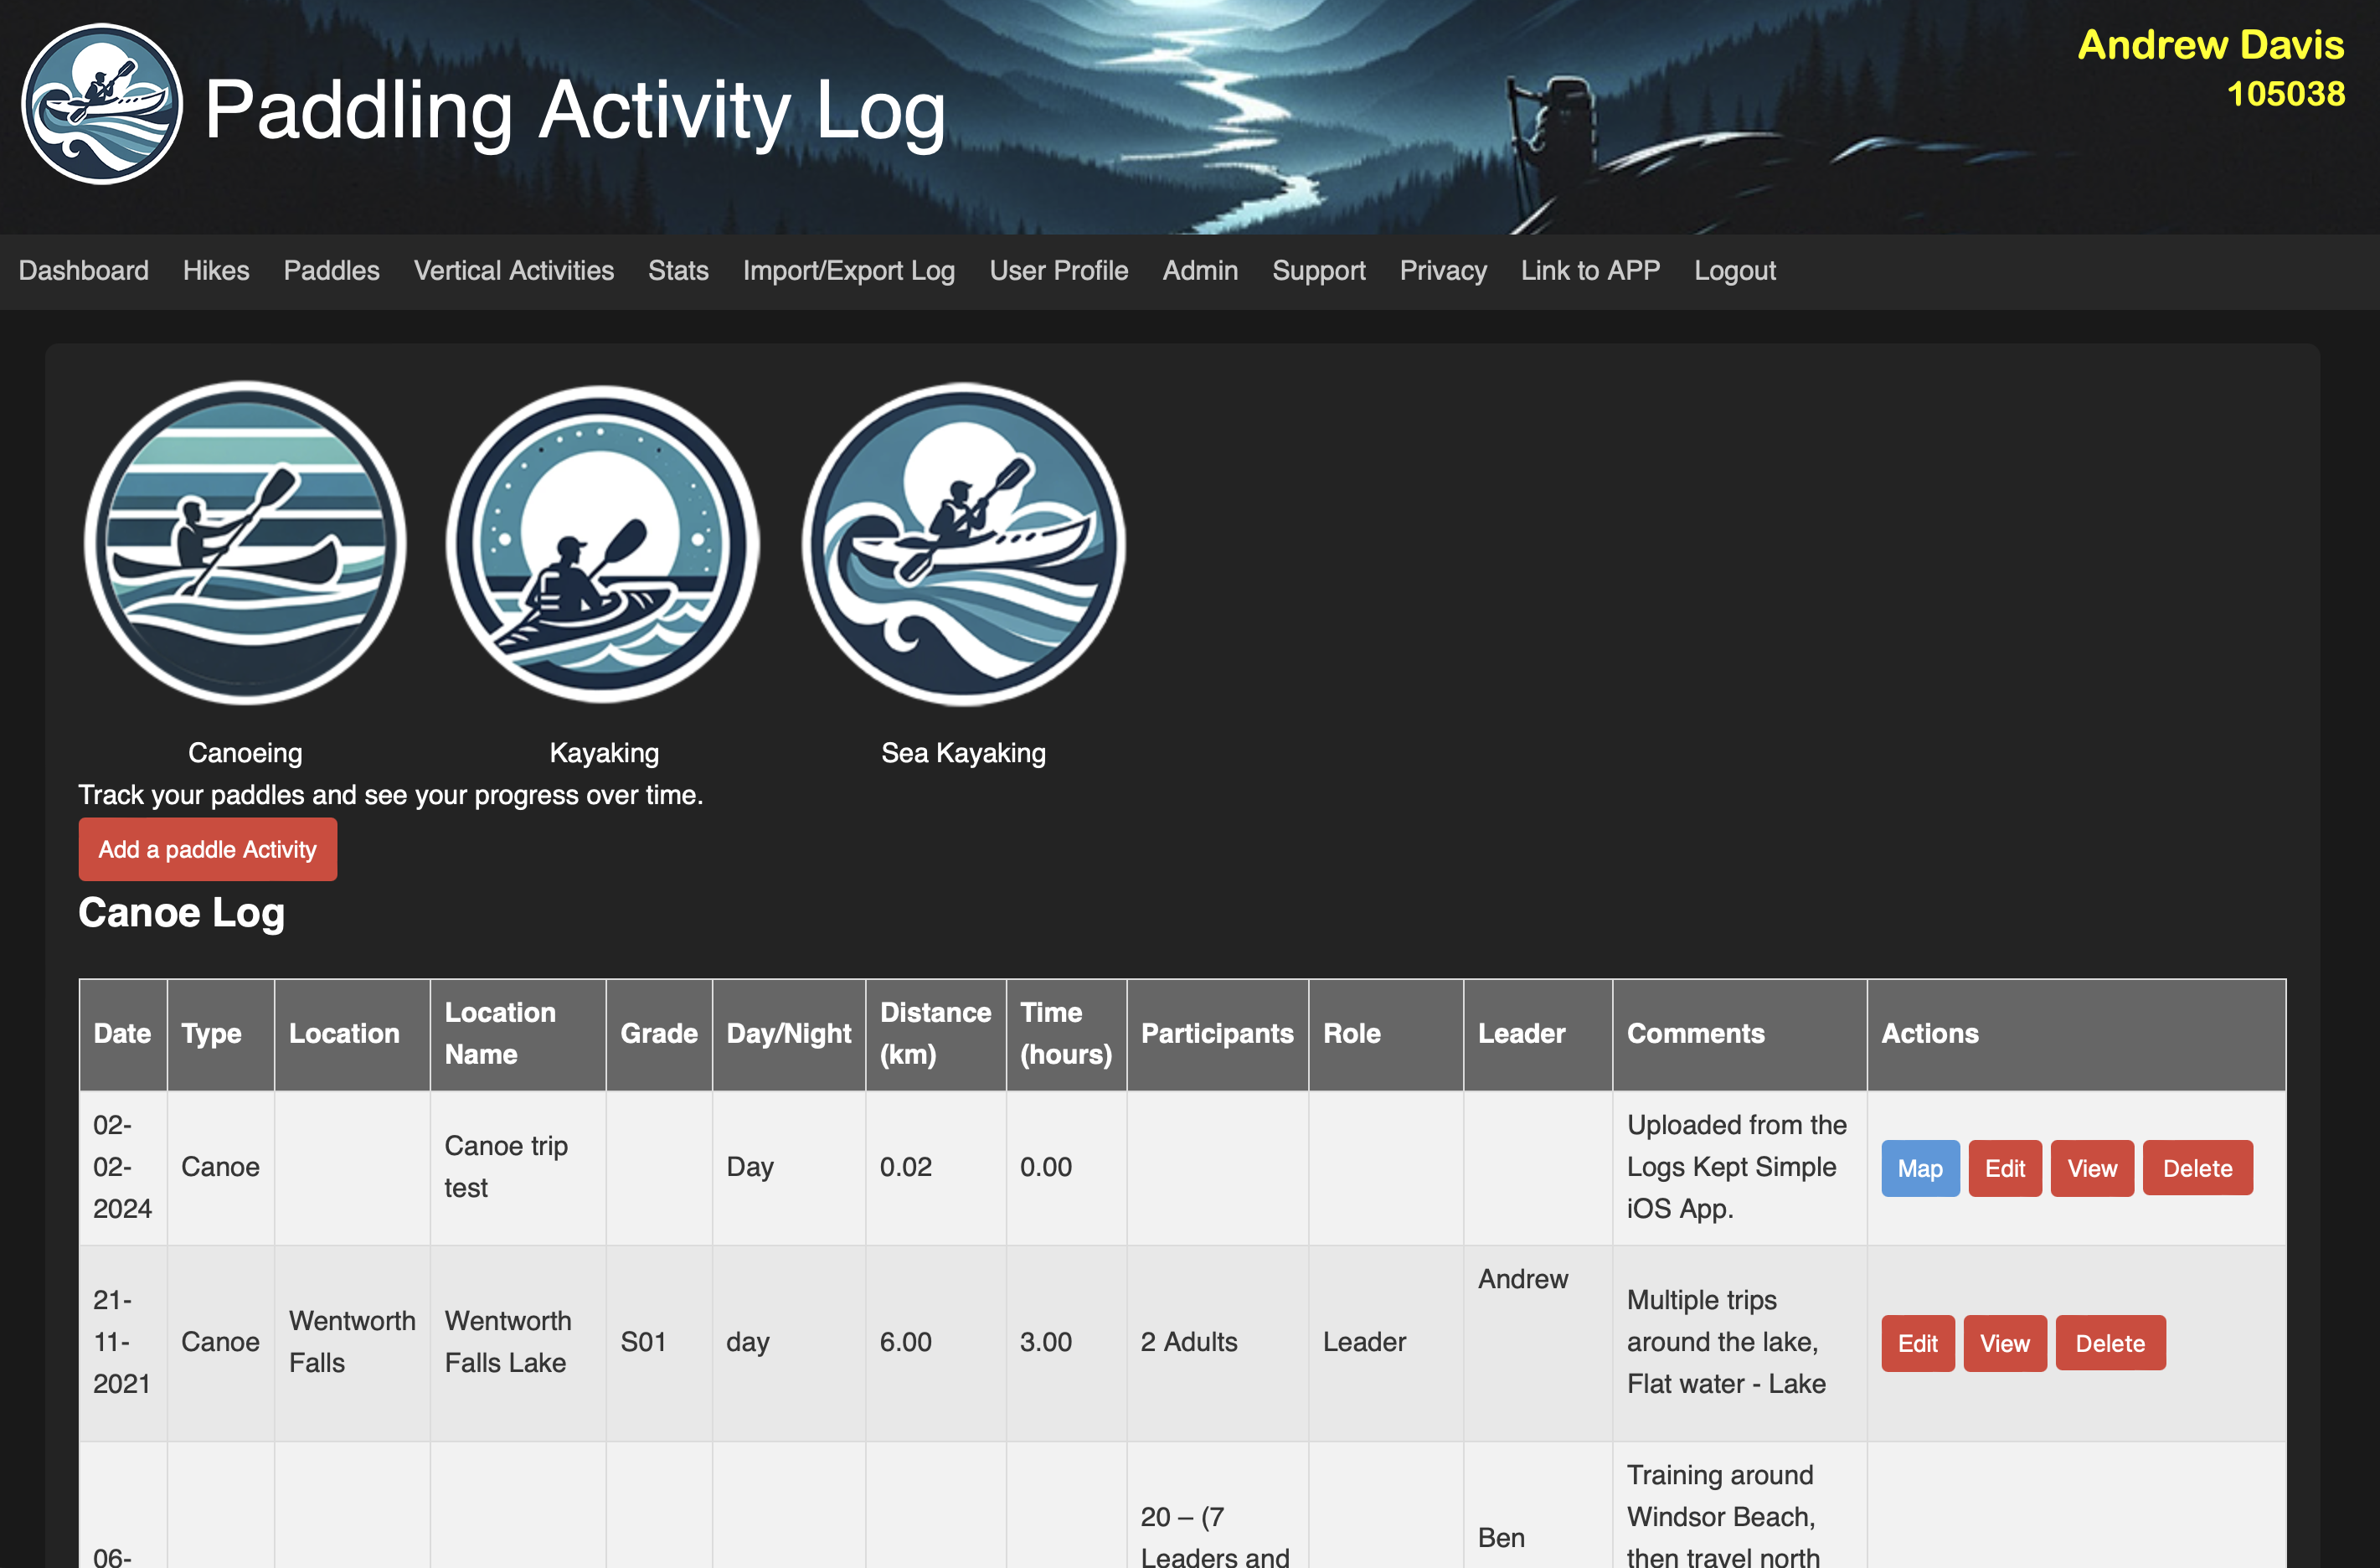Open the Stats page
Screen dimensions: 2380x1568
point(678,271)
